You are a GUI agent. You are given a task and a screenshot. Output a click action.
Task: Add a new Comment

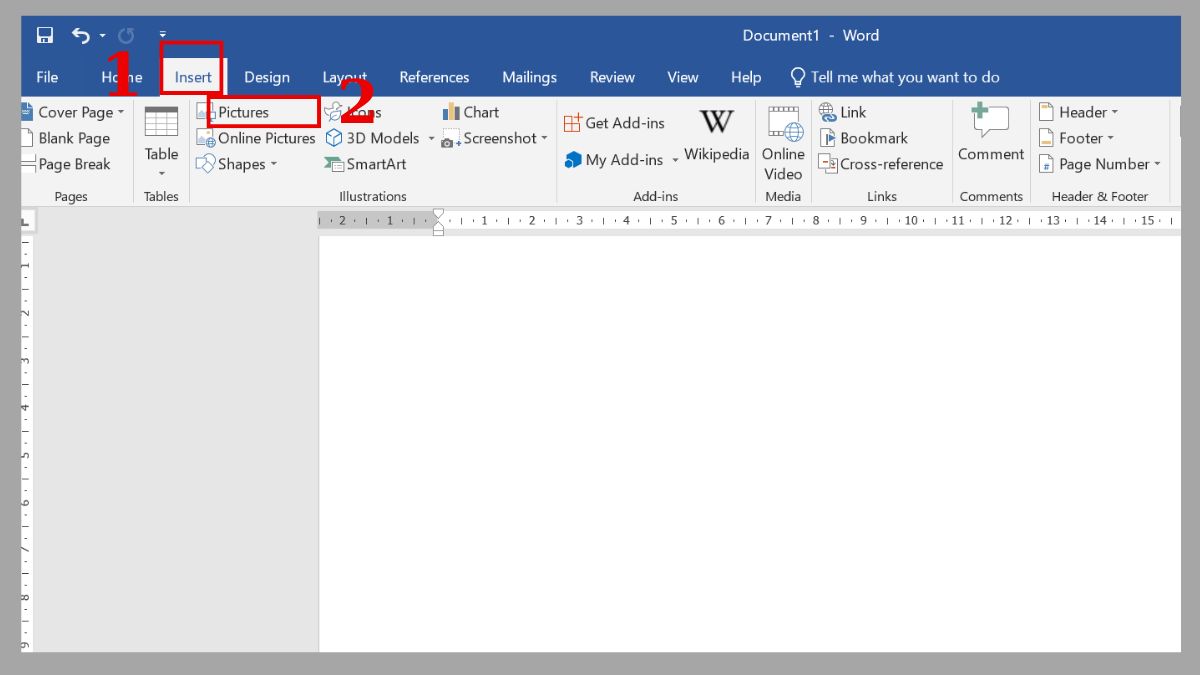tap(990, 134)
